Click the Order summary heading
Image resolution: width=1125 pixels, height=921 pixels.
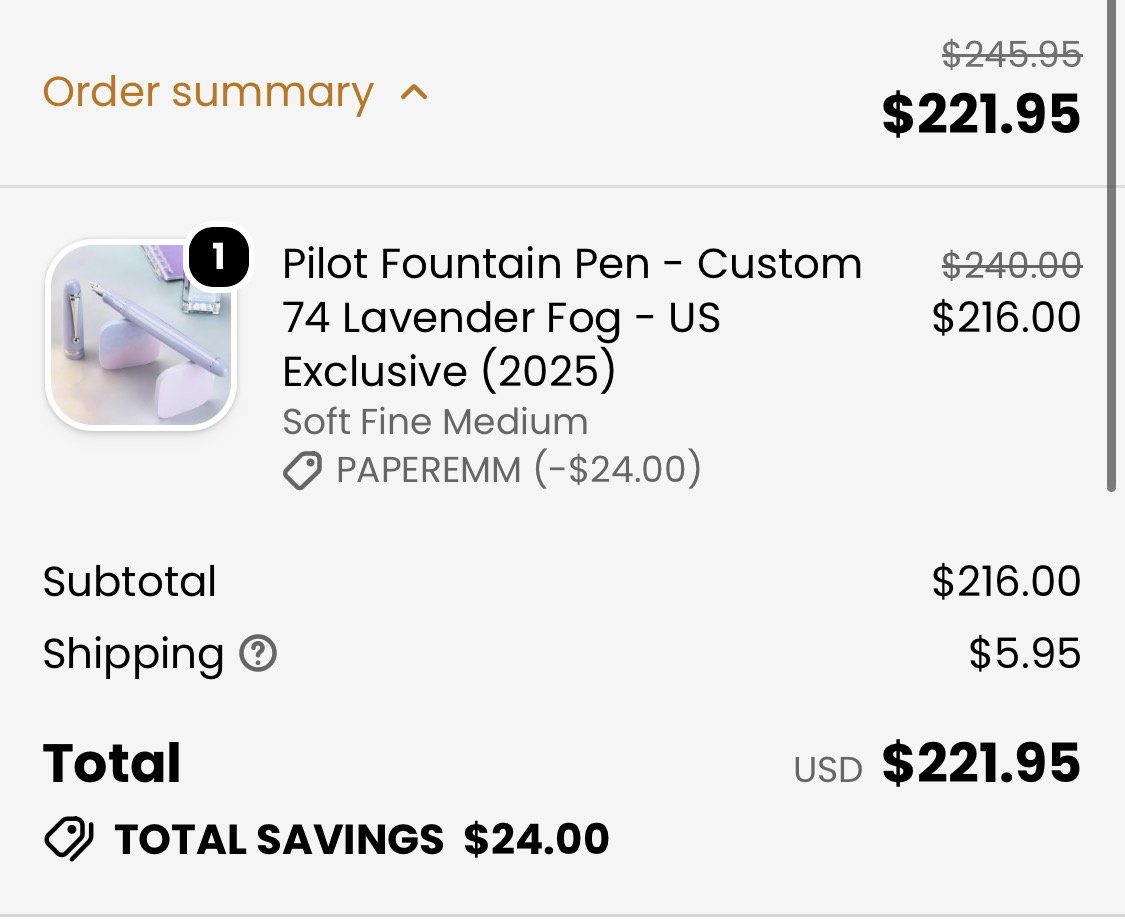(x=208, y=93)
